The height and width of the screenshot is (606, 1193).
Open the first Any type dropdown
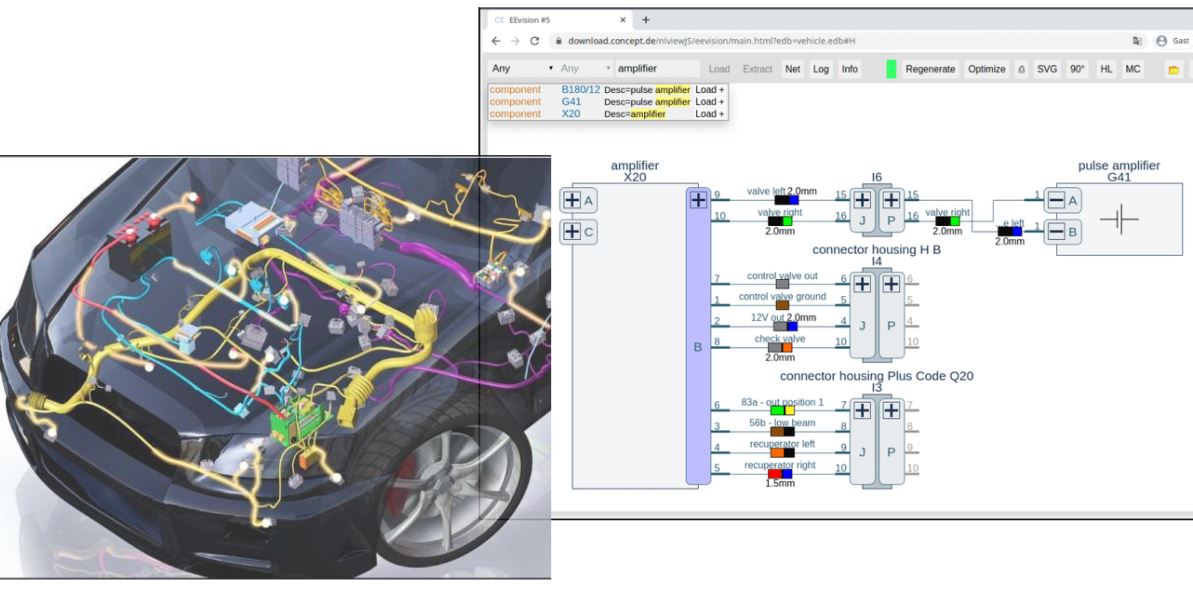(522, 69)
